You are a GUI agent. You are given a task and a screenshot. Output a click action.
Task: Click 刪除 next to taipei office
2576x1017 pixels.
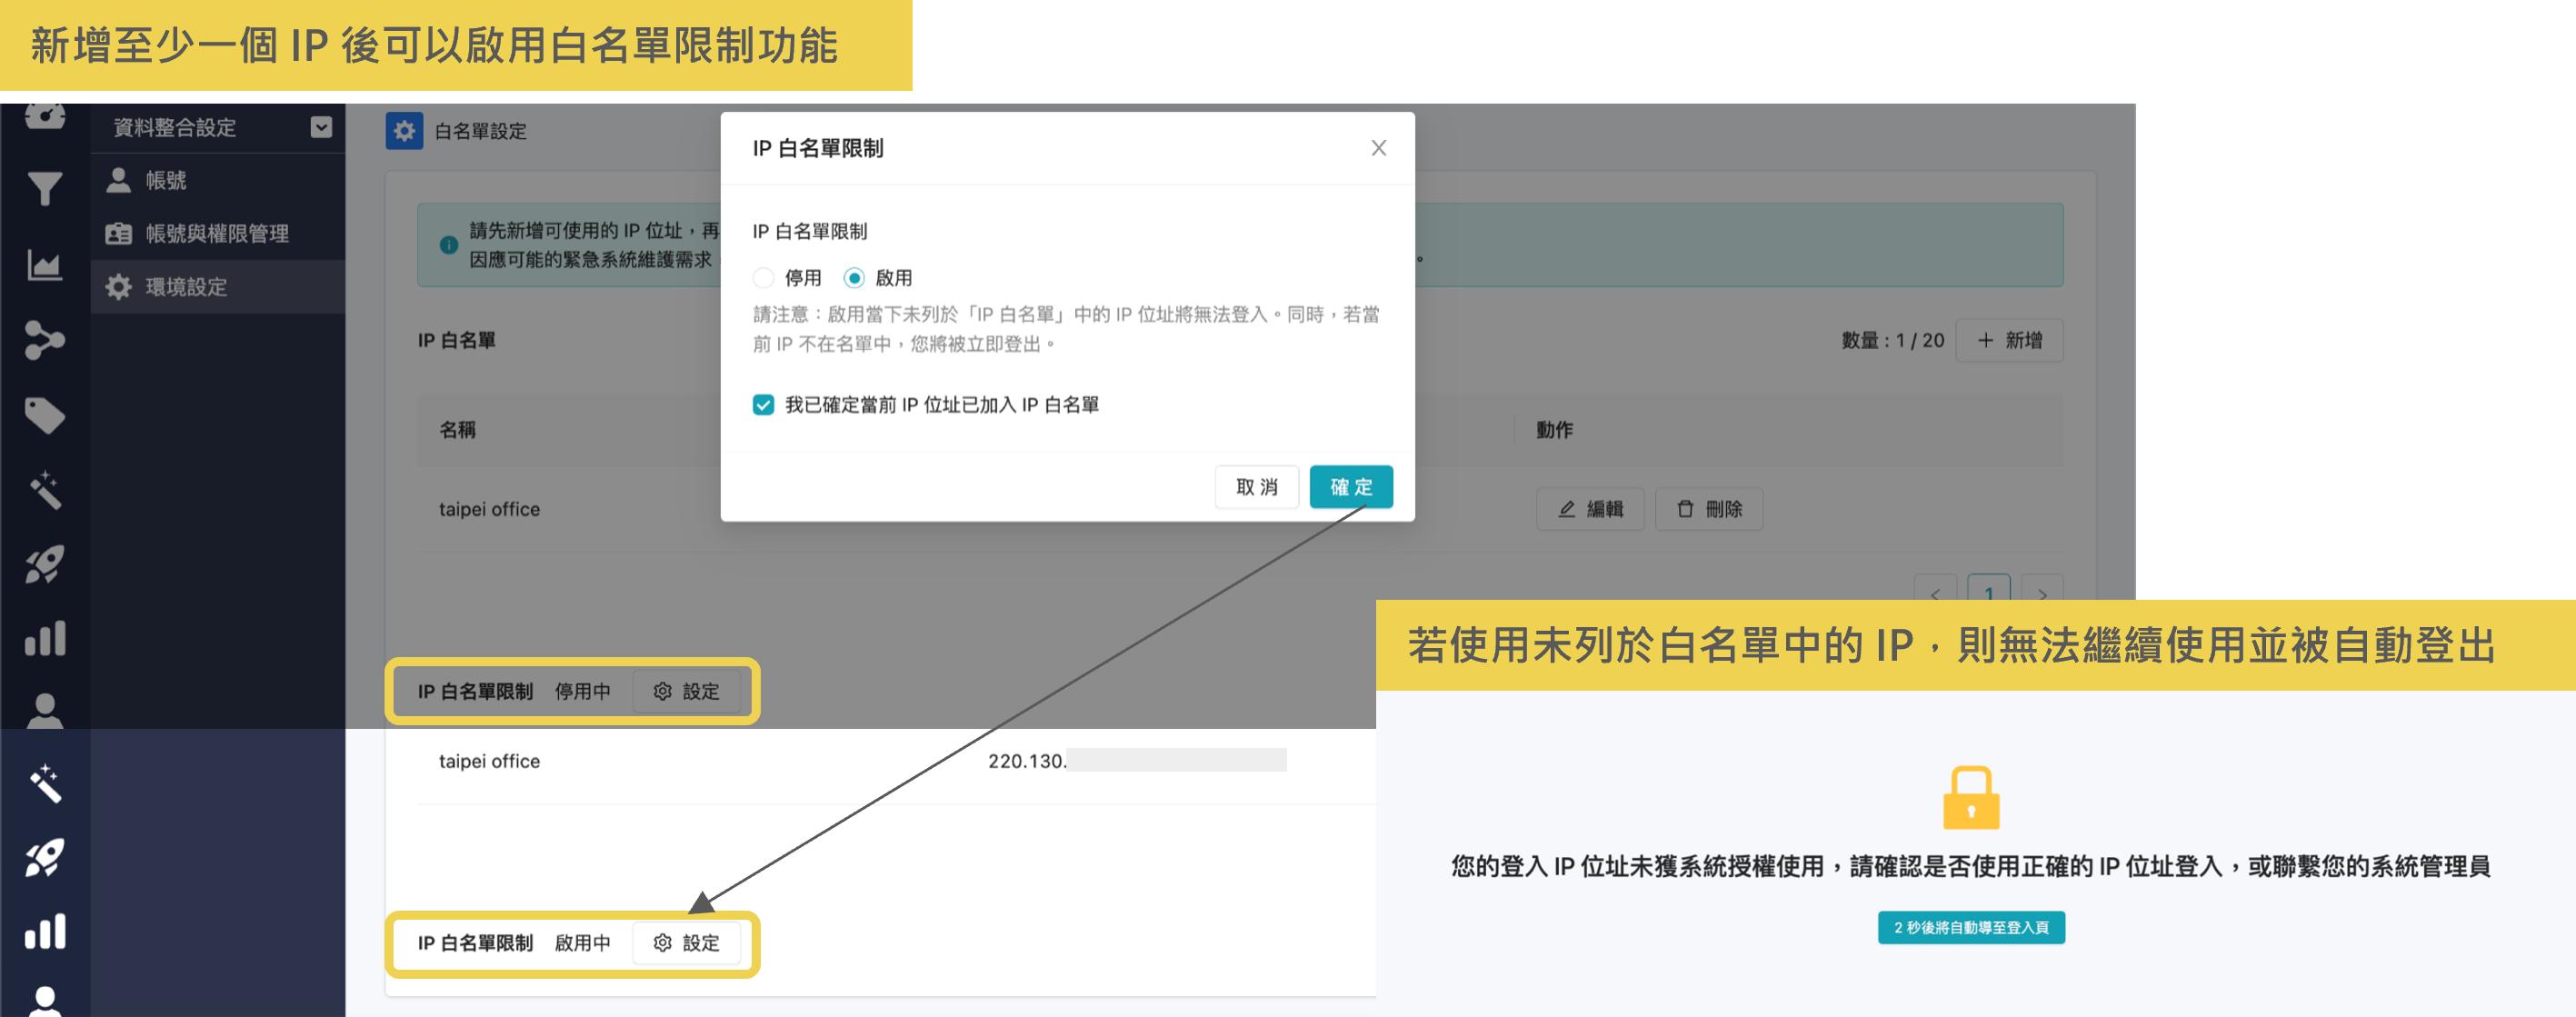point(1709,509)
